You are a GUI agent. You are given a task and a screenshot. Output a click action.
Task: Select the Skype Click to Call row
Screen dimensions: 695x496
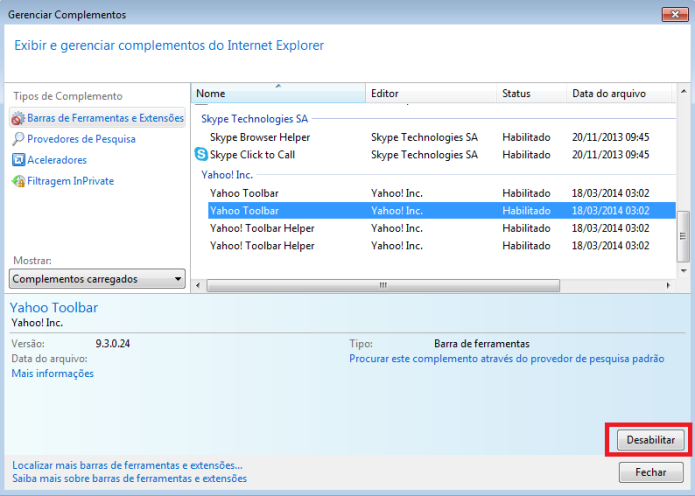click(x=441, y=155)
